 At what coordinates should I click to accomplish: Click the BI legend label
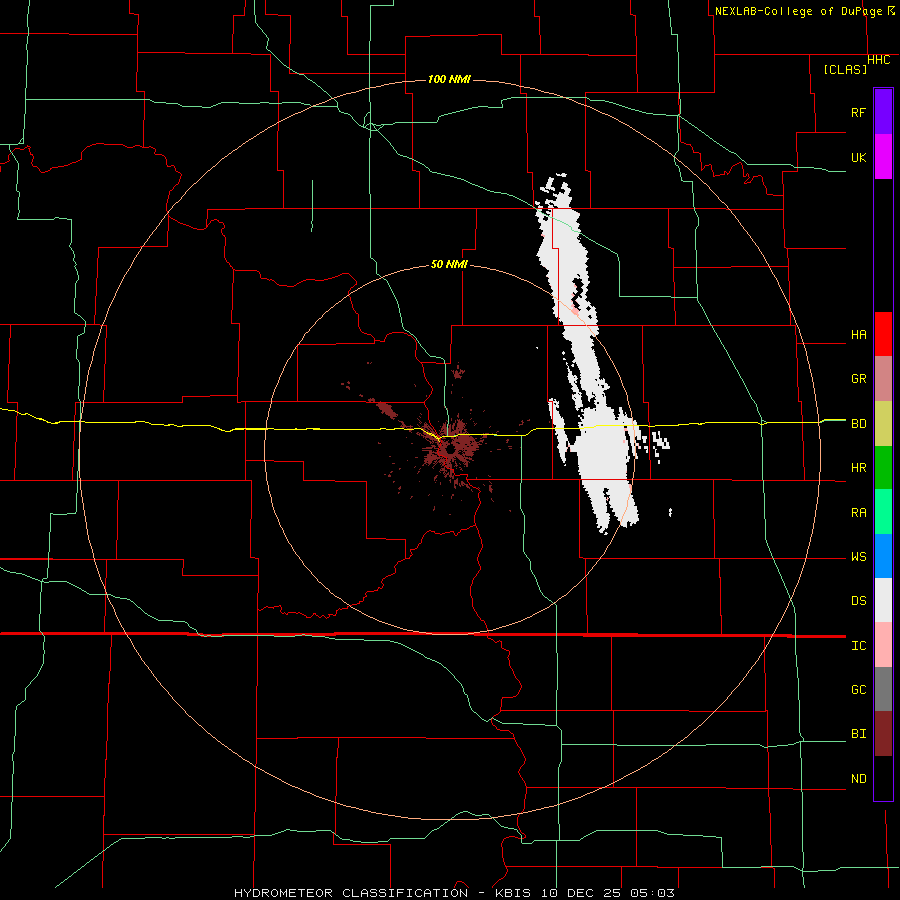pyautogui.click(x=858, y=734)
